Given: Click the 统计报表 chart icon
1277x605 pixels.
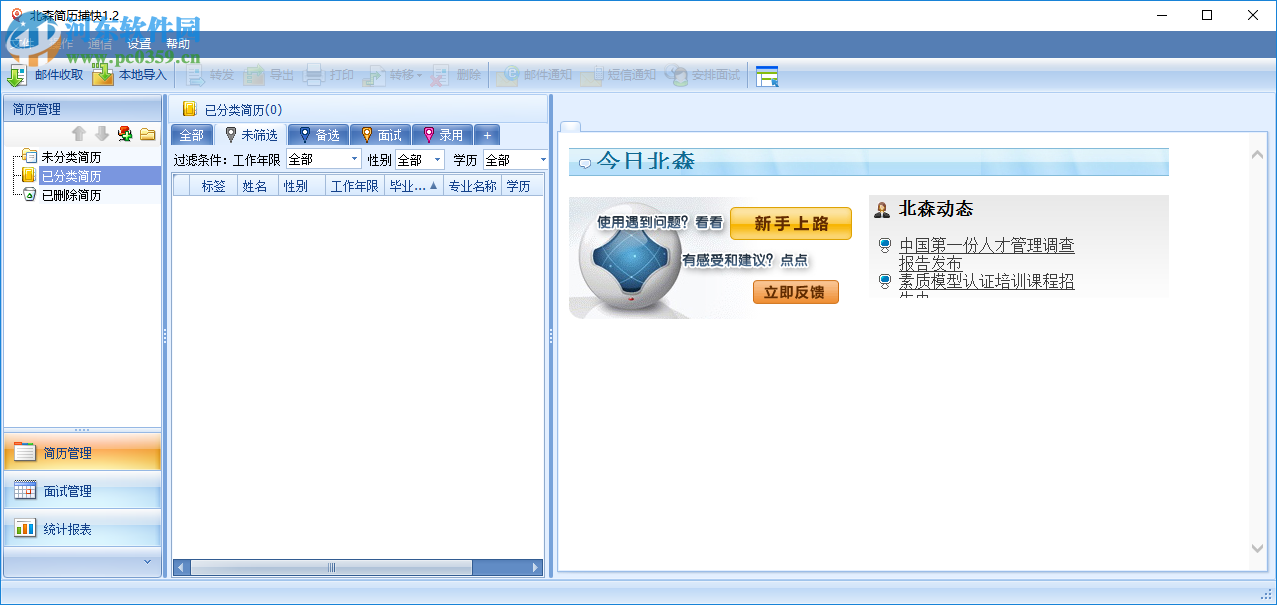Looking at the screenshot, I should pos(24,528).
